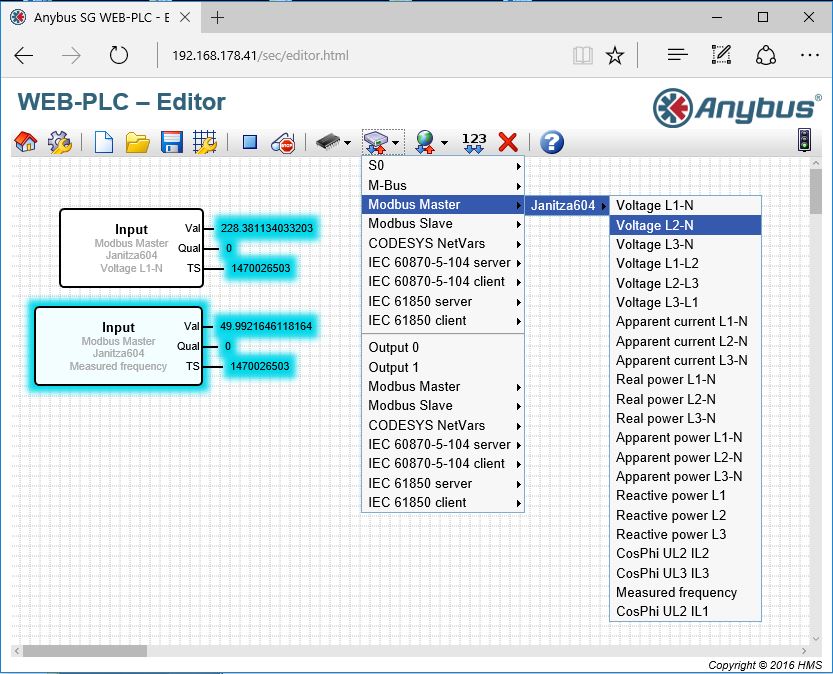Open the output IEC 61850 server entry
833x674 pixels.
coord(443,483)
